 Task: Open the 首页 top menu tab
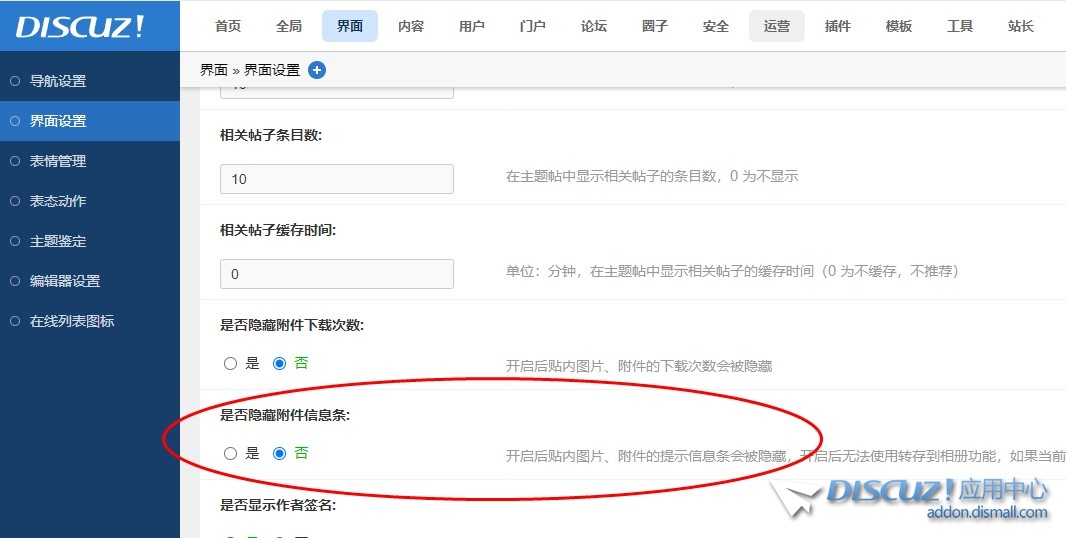(228, 27)
